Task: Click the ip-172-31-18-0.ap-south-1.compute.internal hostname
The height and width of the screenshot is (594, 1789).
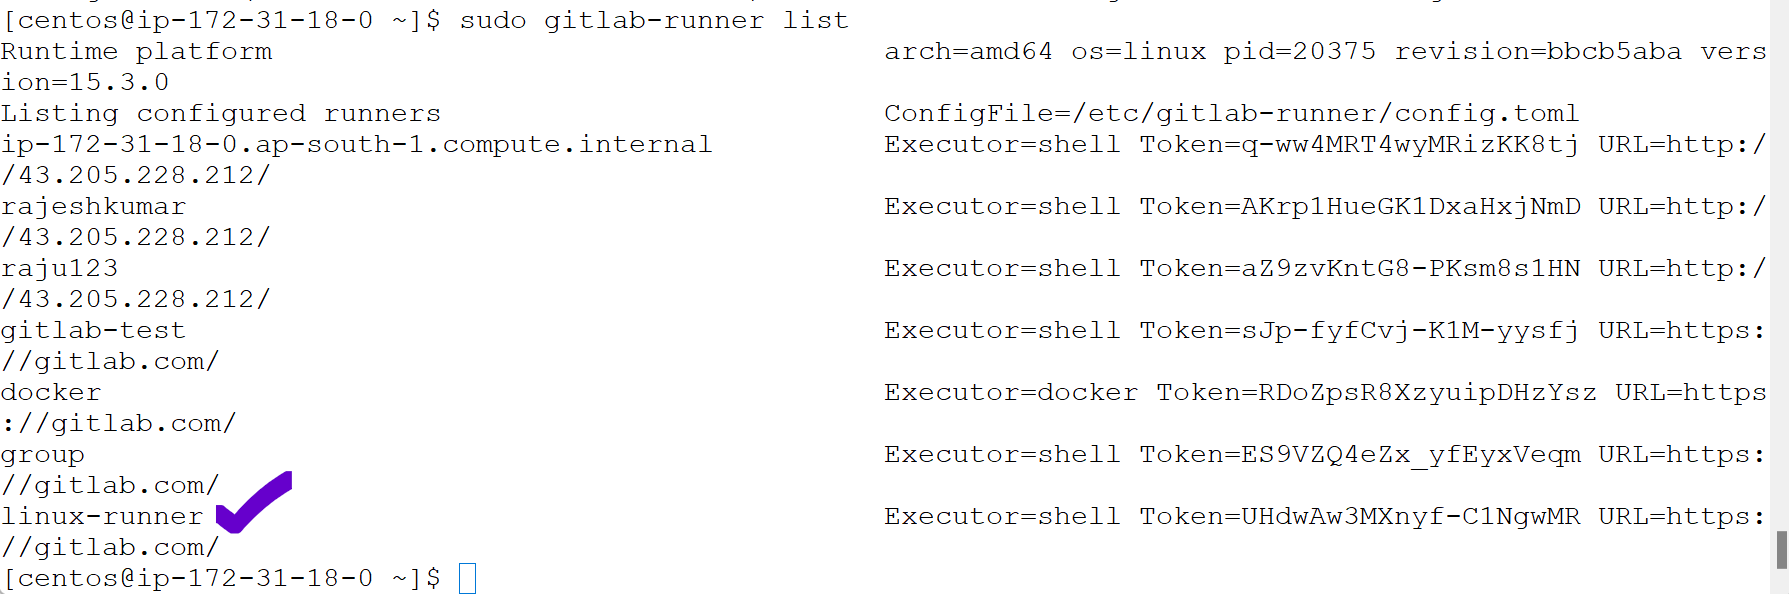Action: (356, 144)
